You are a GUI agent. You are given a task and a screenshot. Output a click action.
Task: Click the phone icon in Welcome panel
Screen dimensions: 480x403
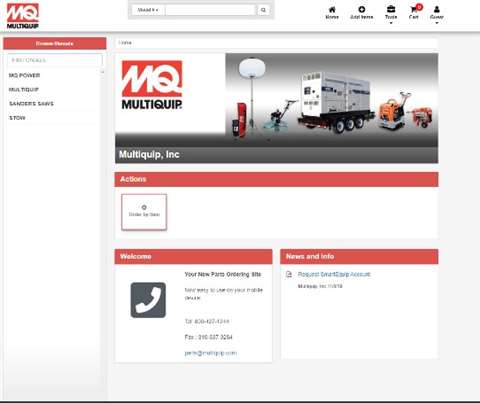click(148, 300)
